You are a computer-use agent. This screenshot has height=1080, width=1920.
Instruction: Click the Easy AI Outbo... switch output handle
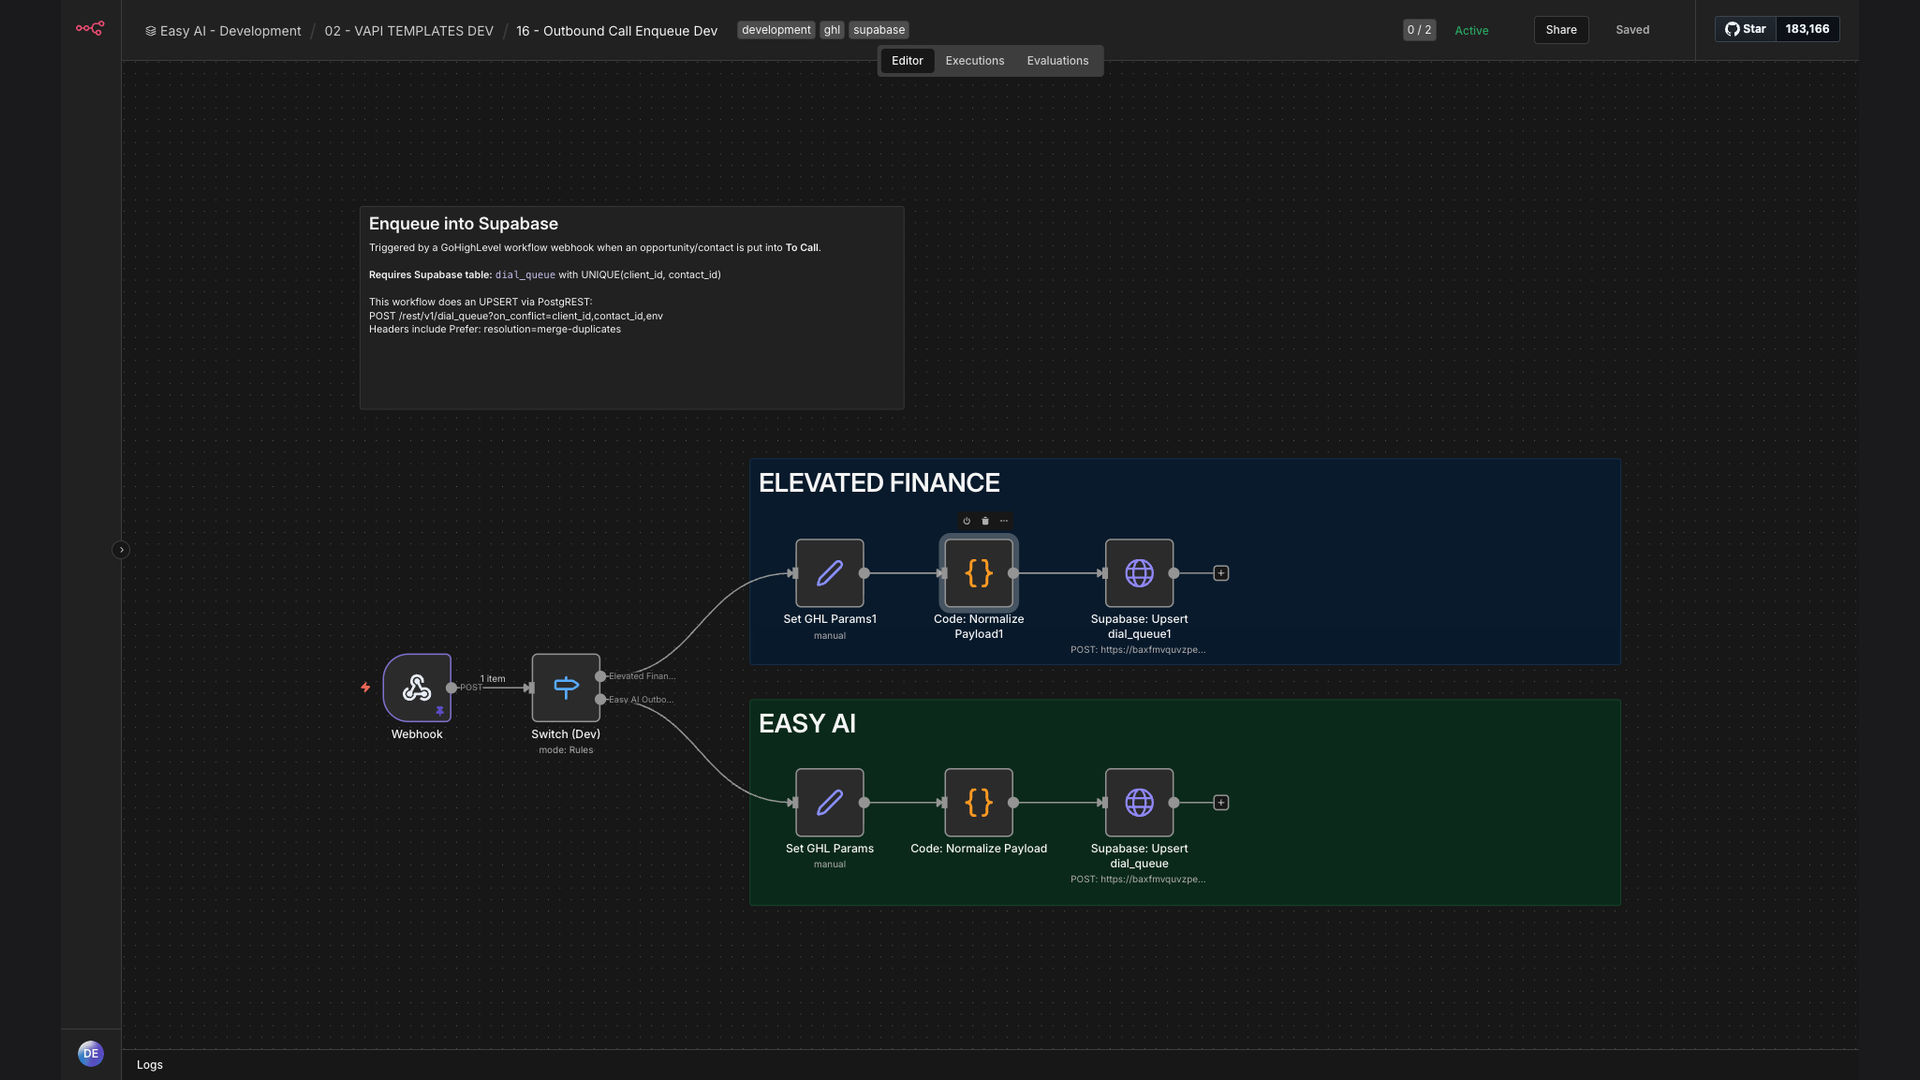tap(600, 699)
